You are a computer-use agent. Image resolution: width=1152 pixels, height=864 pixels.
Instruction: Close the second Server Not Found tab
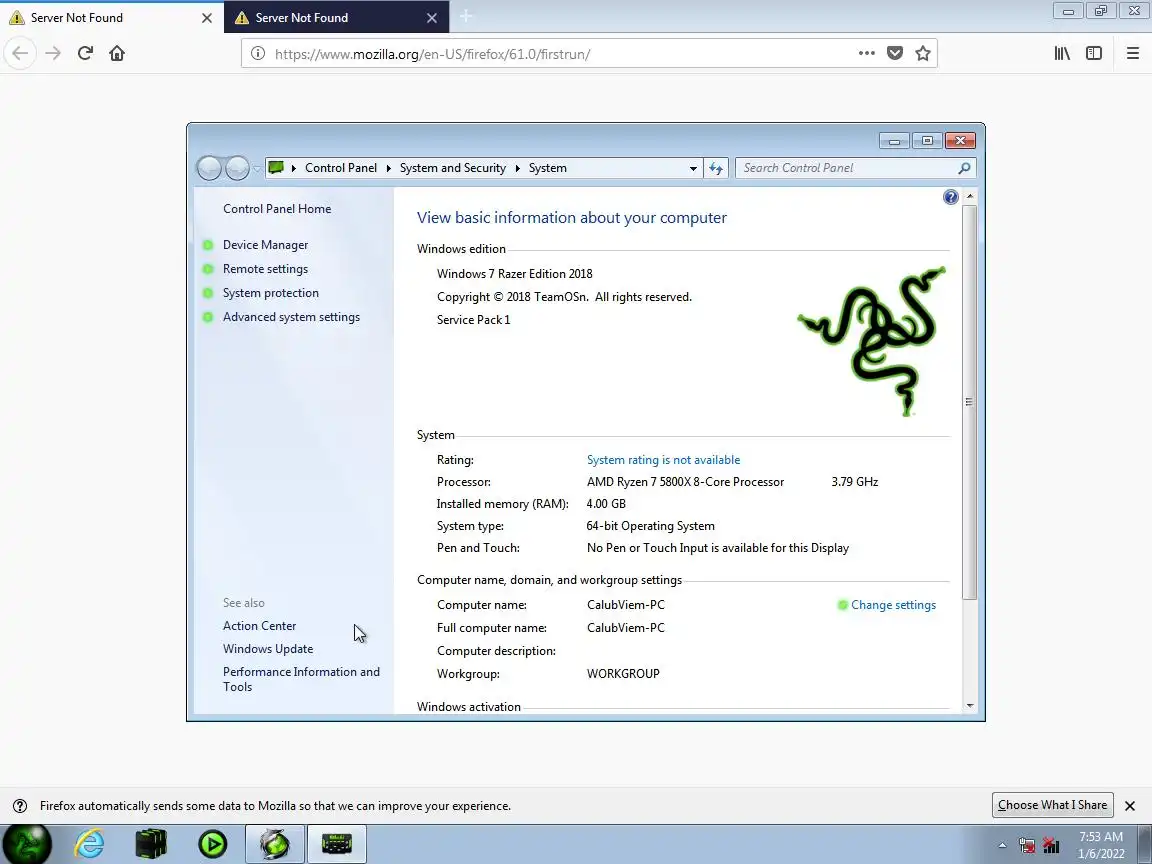(432, 18)
